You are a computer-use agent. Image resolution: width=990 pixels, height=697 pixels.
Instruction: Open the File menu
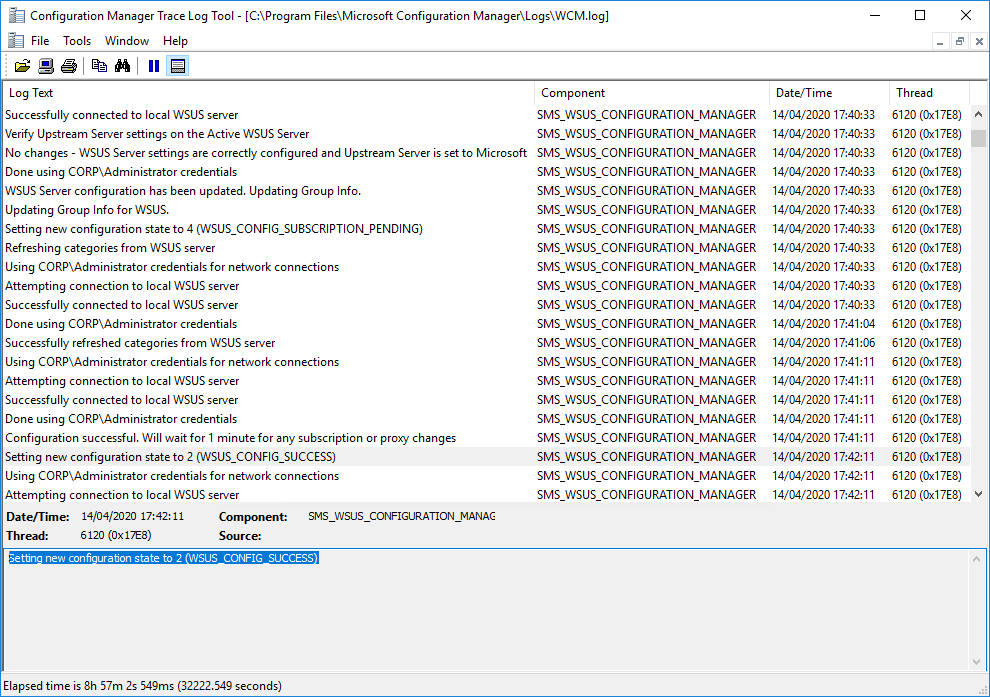tap(40, 41)
